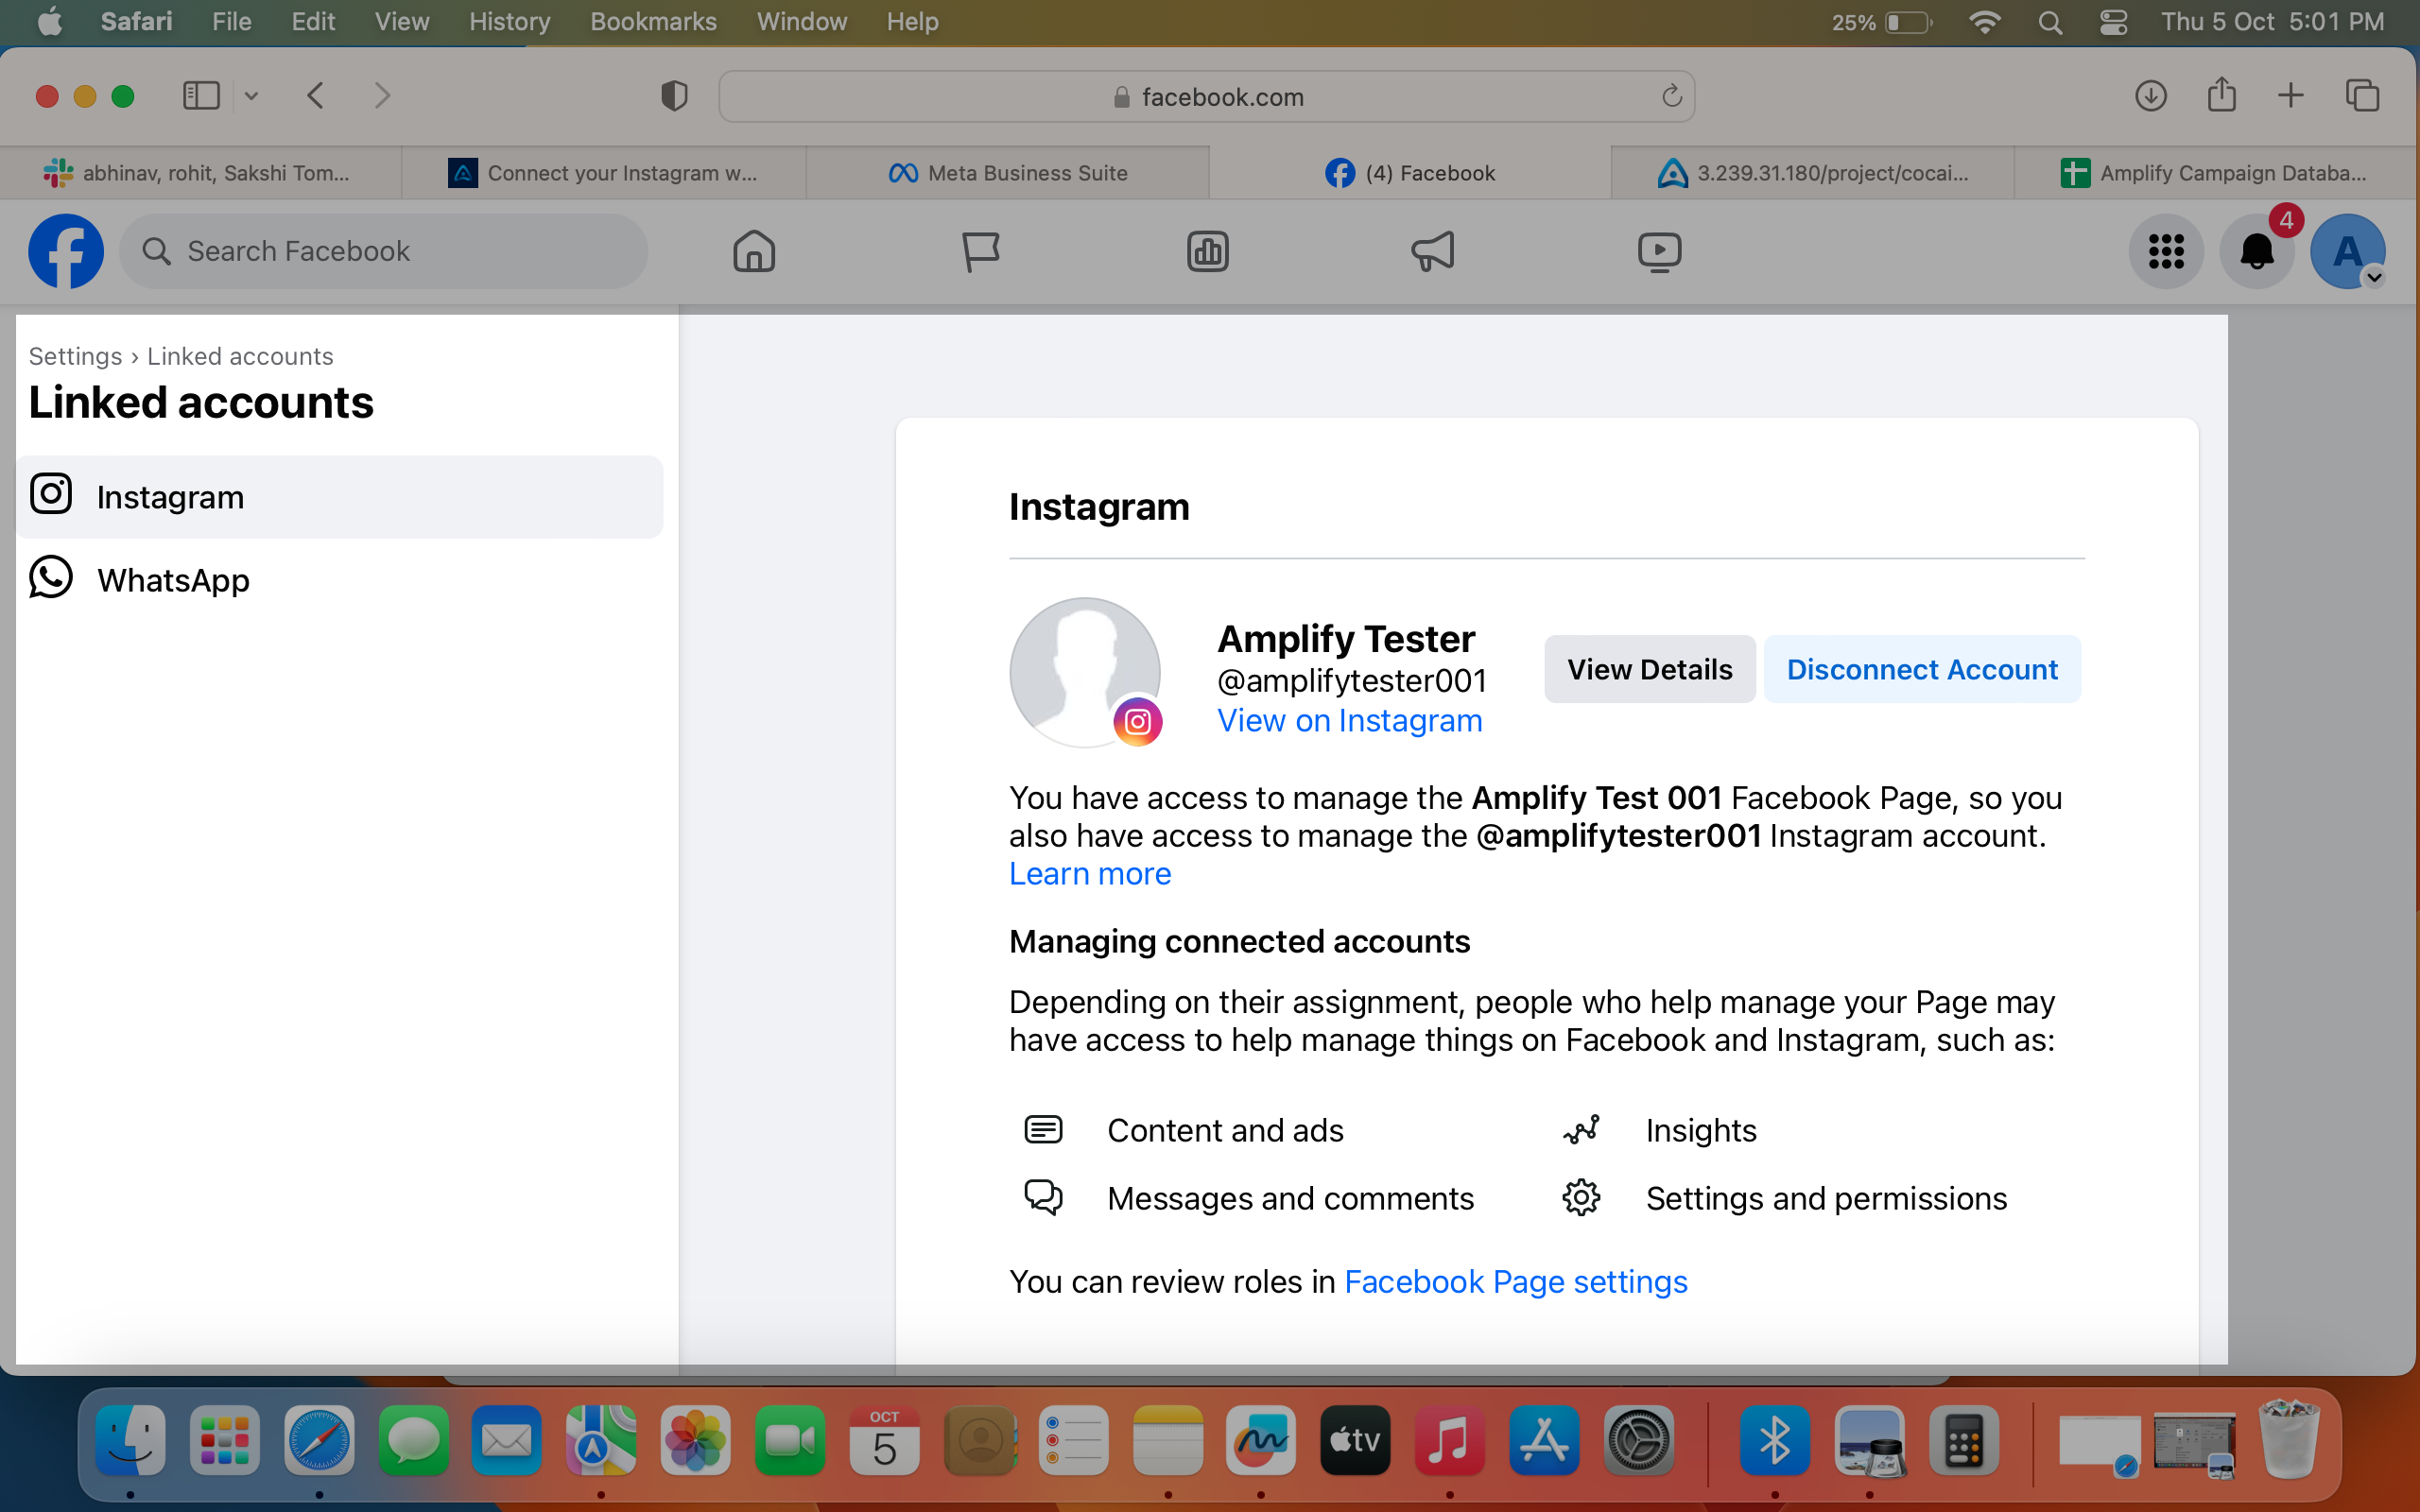Click the Settings breadcrumb link
This screenshot has height=1512, width=2420.
coord(75,356)
